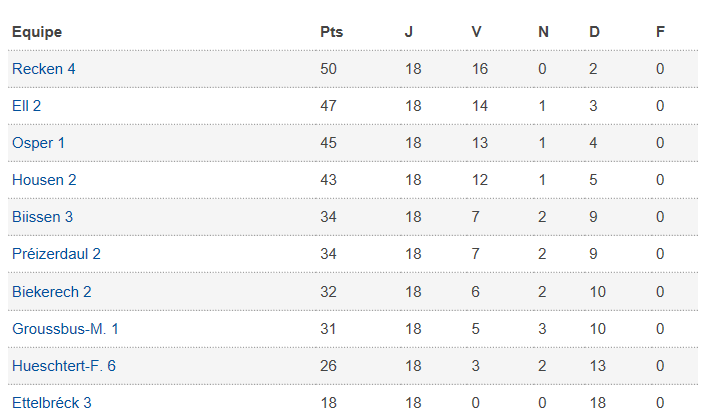
Task: Click the J column header
Action: click(x=408, y=32)
